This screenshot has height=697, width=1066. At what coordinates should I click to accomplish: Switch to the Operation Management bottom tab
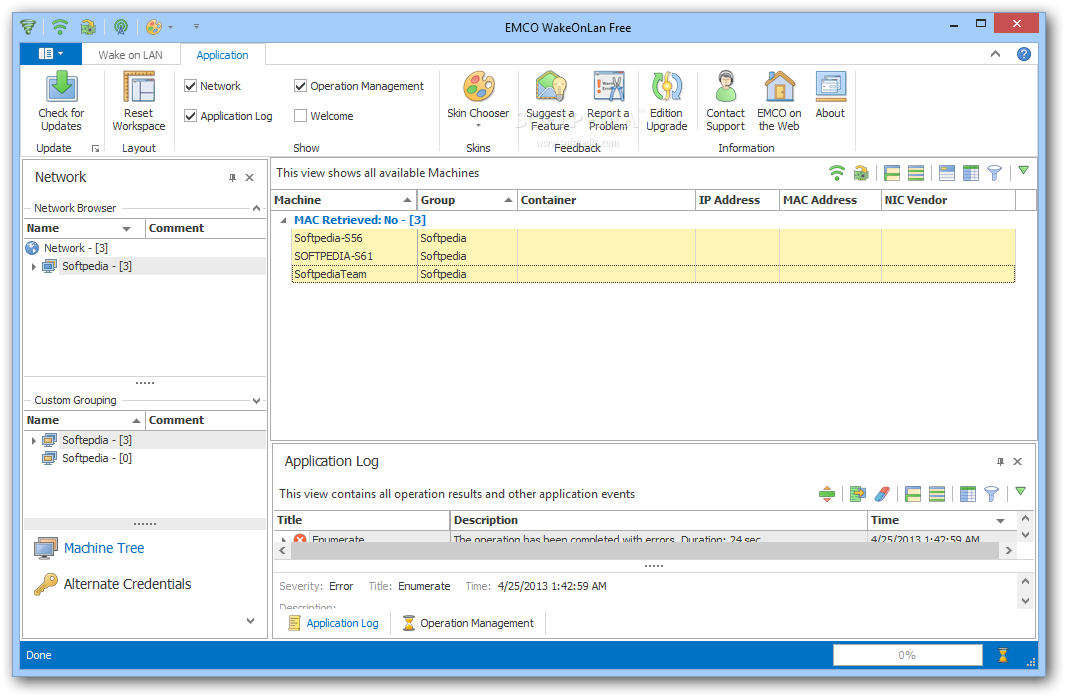[x=468, y=623]
